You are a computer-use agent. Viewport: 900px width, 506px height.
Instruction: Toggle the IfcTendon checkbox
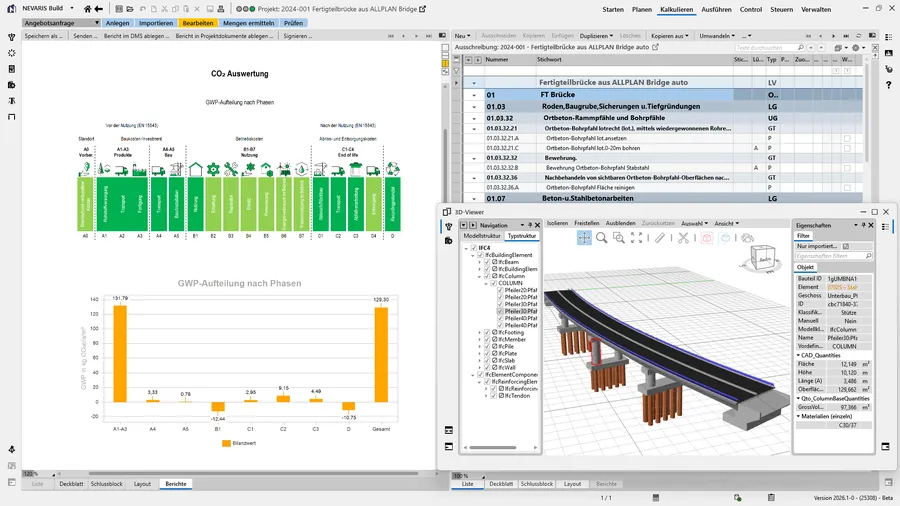[494, 396]
